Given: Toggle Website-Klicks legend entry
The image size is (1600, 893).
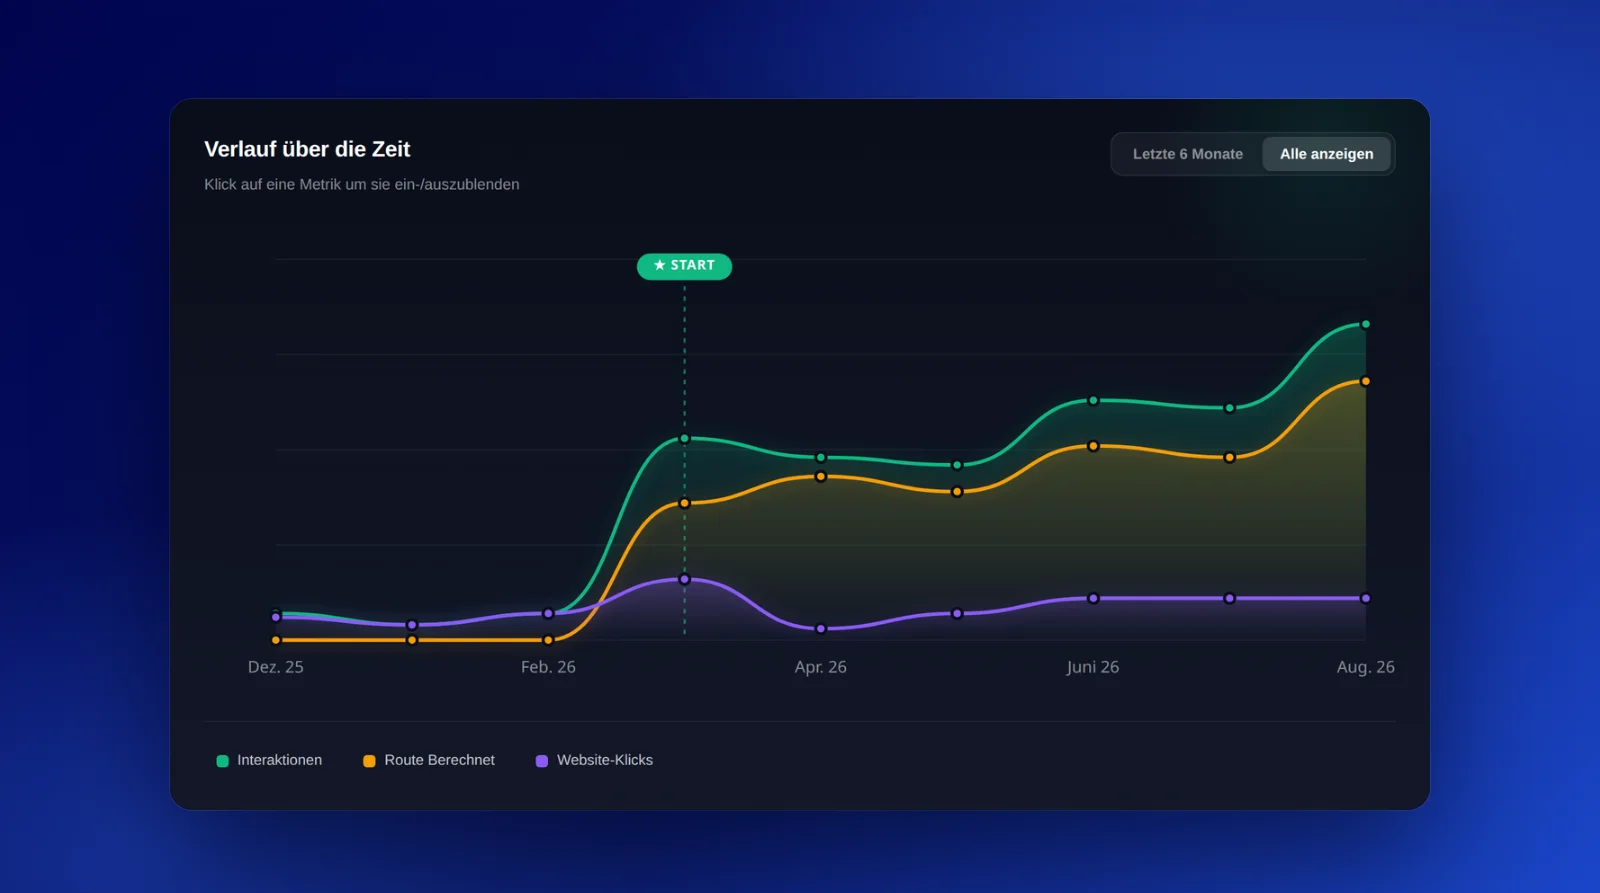Looking at the screenshot, I should (x=594, y=760).
